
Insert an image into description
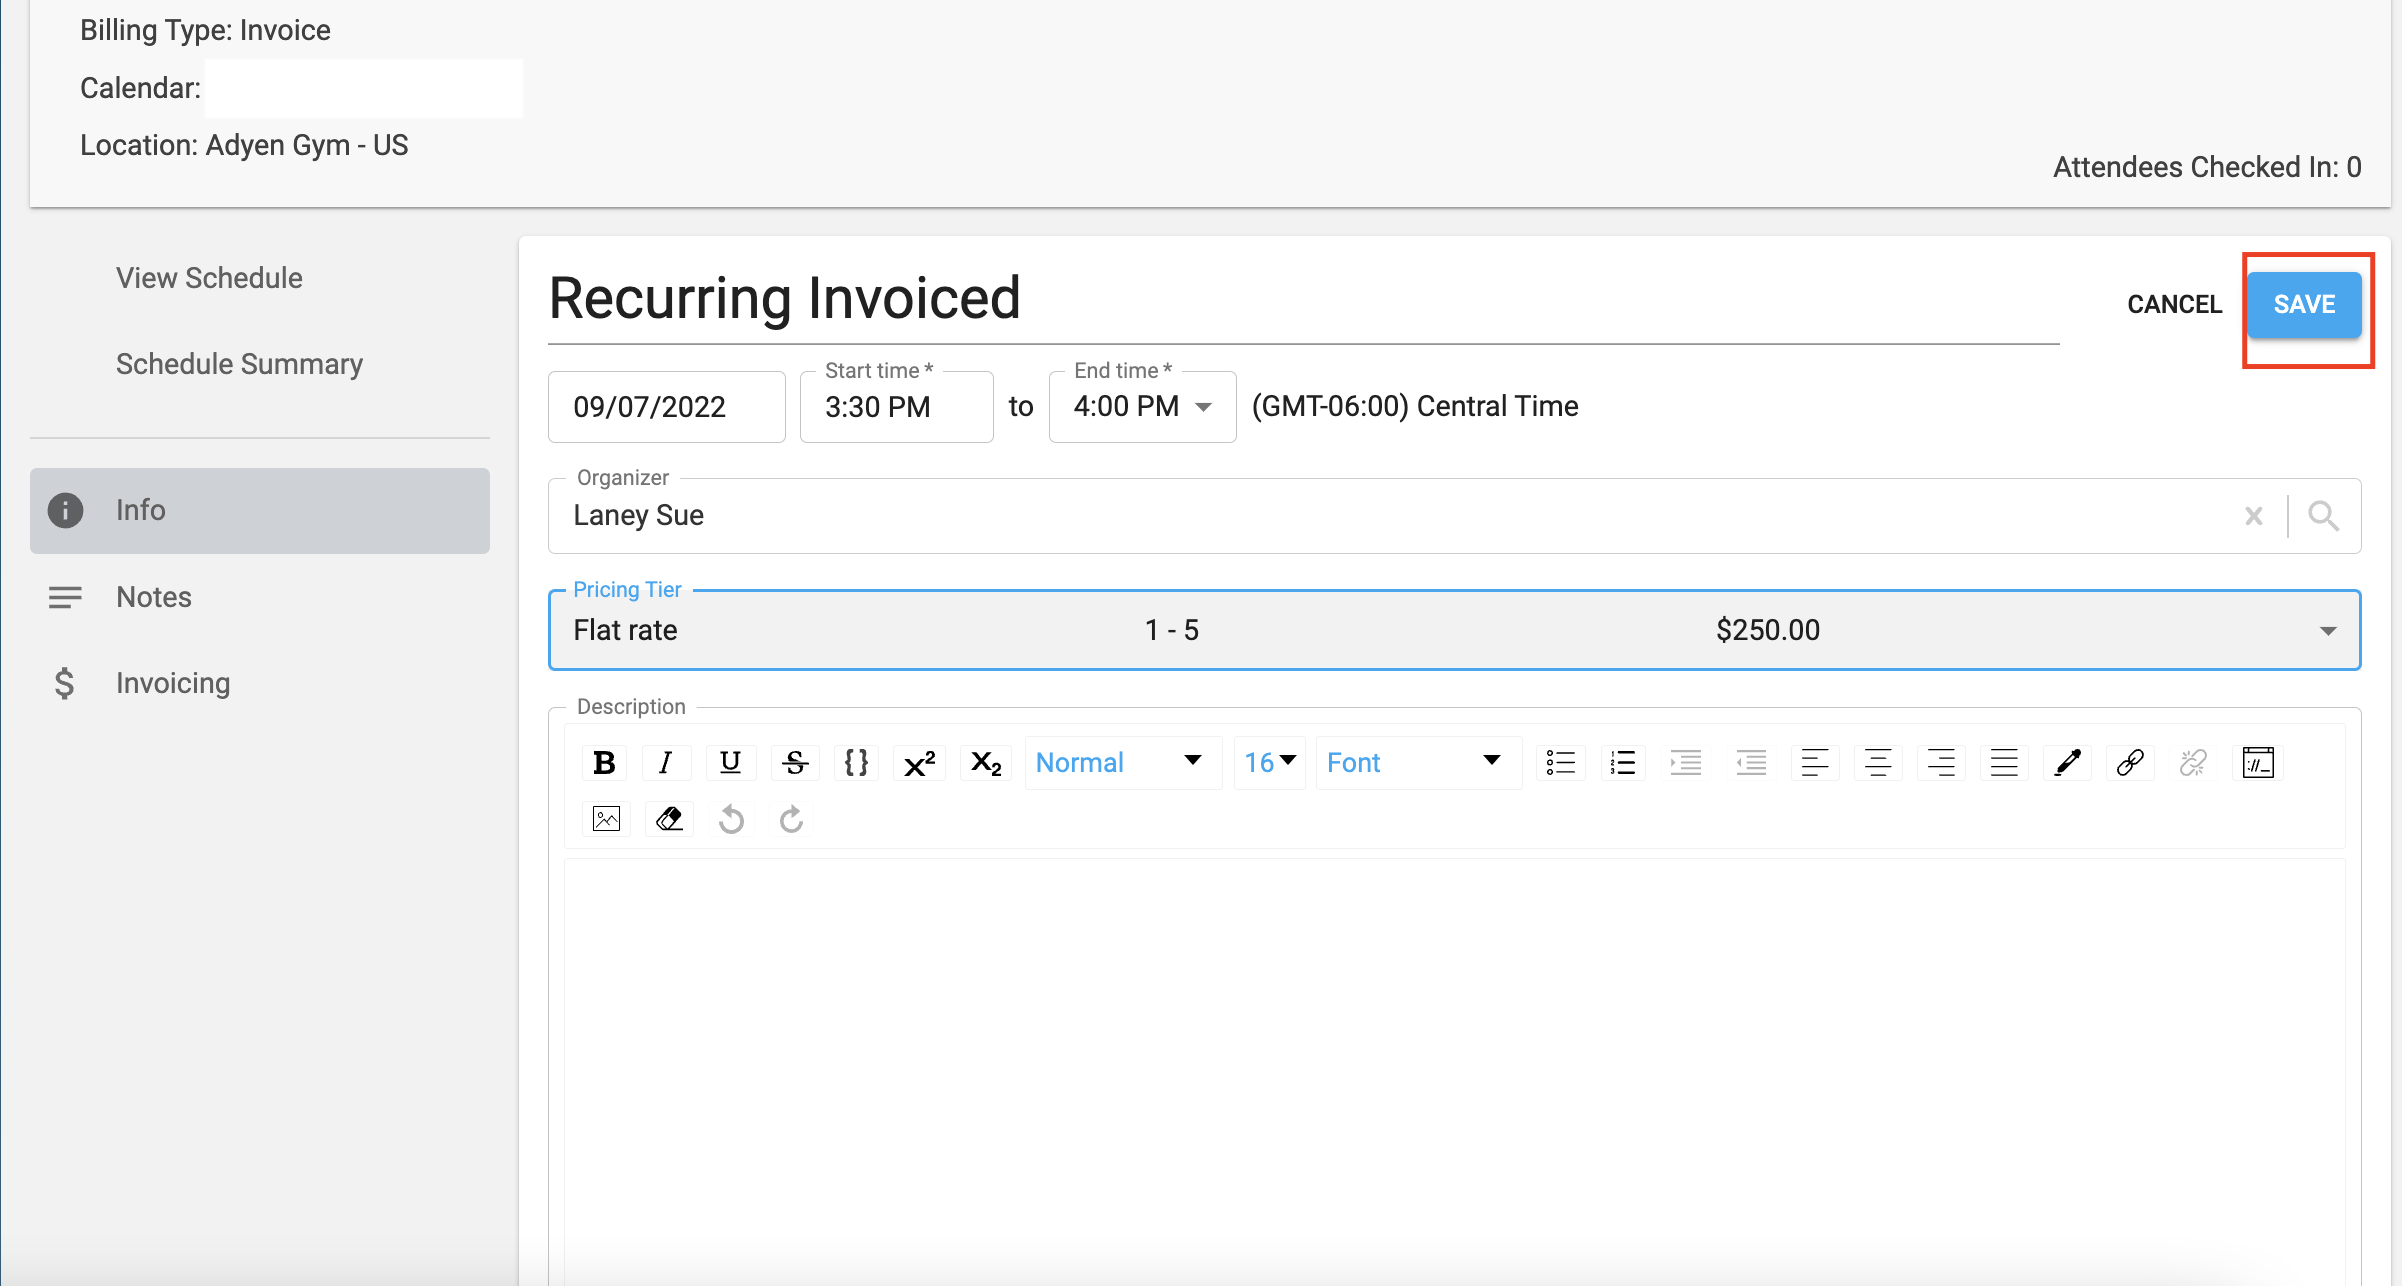tap(606, 820)
